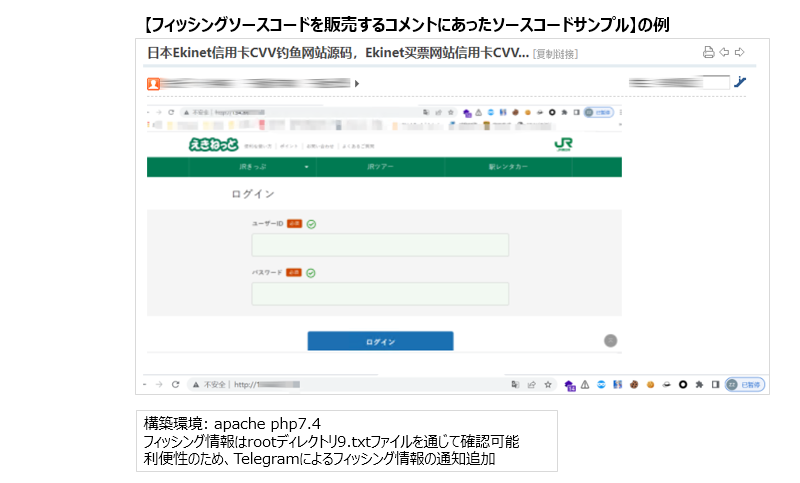
Task: Open purple extension icon in bottom toolbar
Action: [x=570, y=386]
